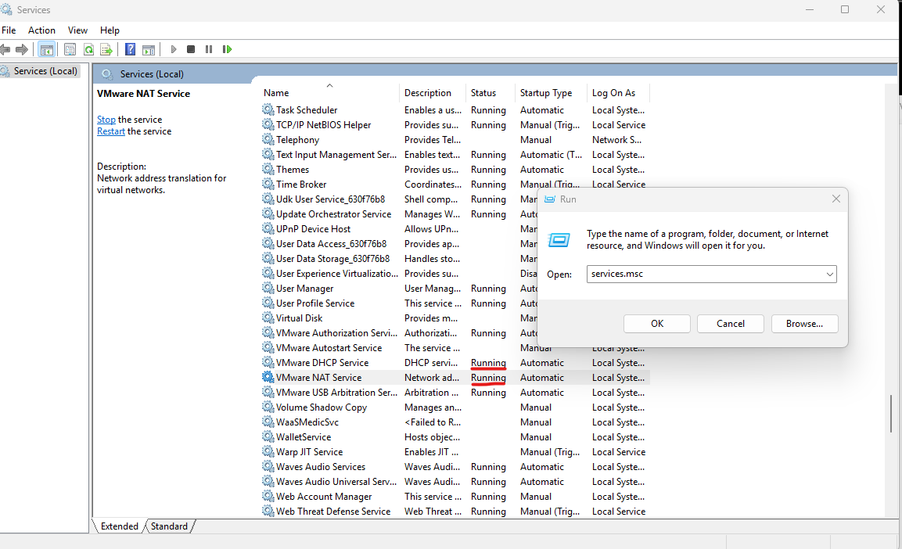The width and height of the screenshot is (902, 549).
Task: Open the Help menu
Action: [109, 30]
